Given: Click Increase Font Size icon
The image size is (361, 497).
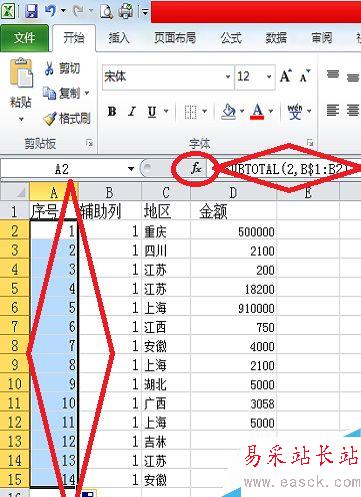Looking at the screenshot, I should 286,76.
